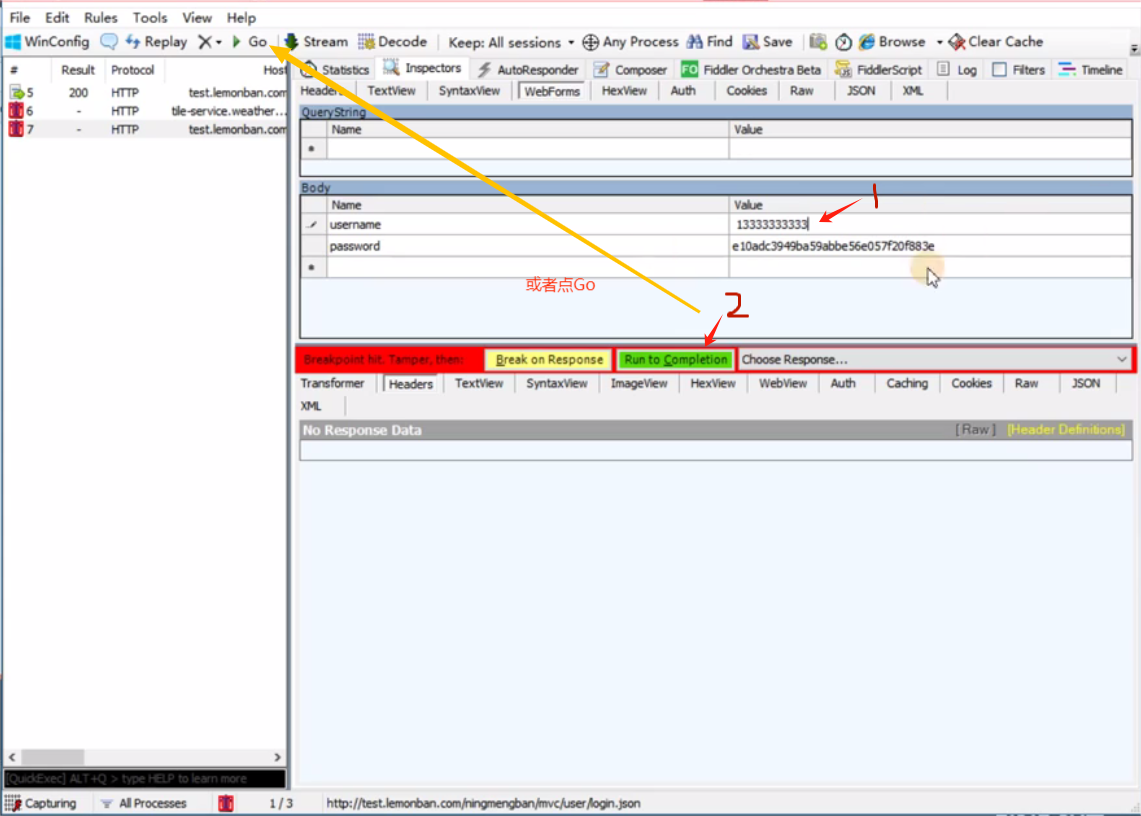This screenshot has width=1141, height=816.
Task: Open Fiddler Orchestra Beta tab
Action: pyautogui.click(x=751, y=69)
